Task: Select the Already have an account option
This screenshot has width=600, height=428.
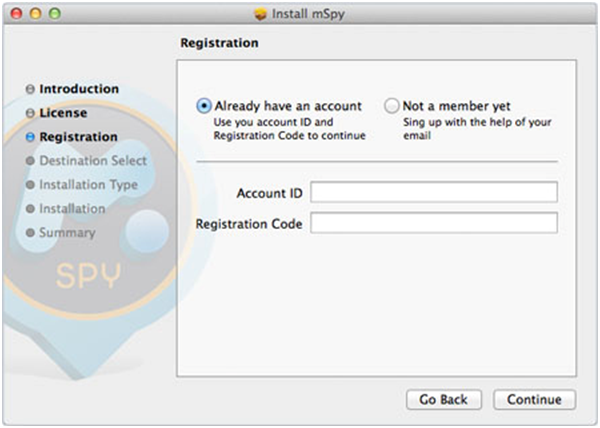Action: coord(204,106)
